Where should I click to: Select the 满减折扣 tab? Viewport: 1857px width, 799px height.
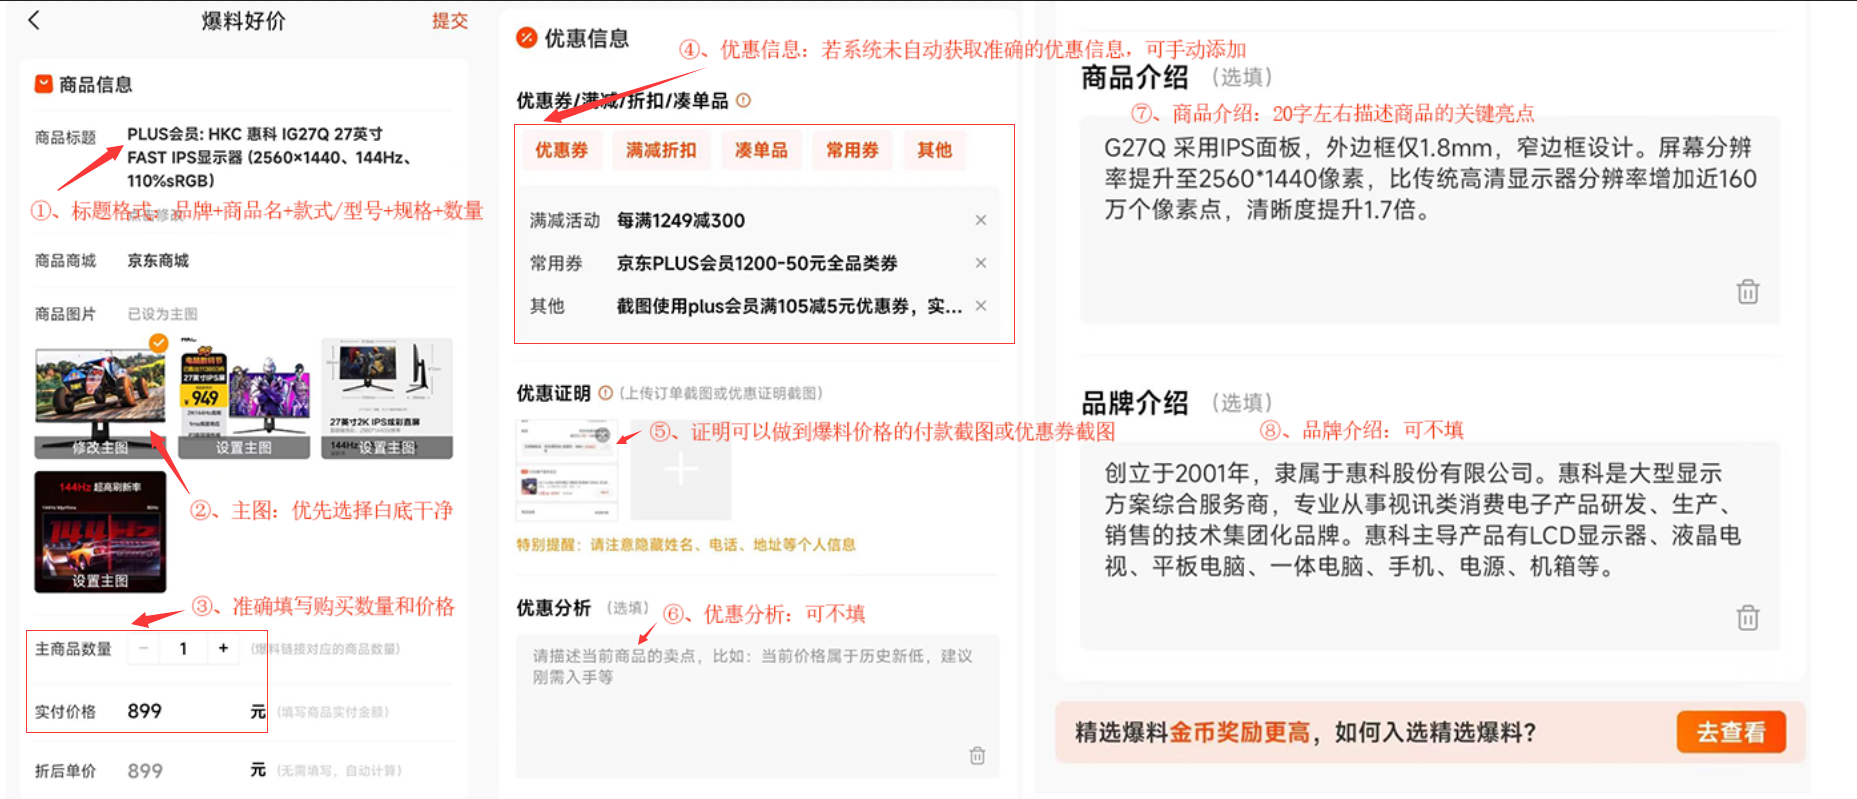click(x=660, y=150)
